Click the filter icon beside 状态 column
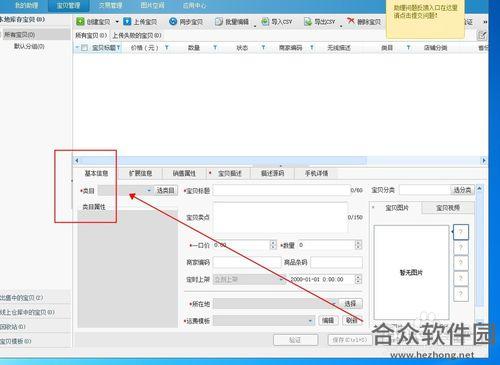Image resolution: width=500 pixels, height=365 pixels. click(x=263, y=48)
